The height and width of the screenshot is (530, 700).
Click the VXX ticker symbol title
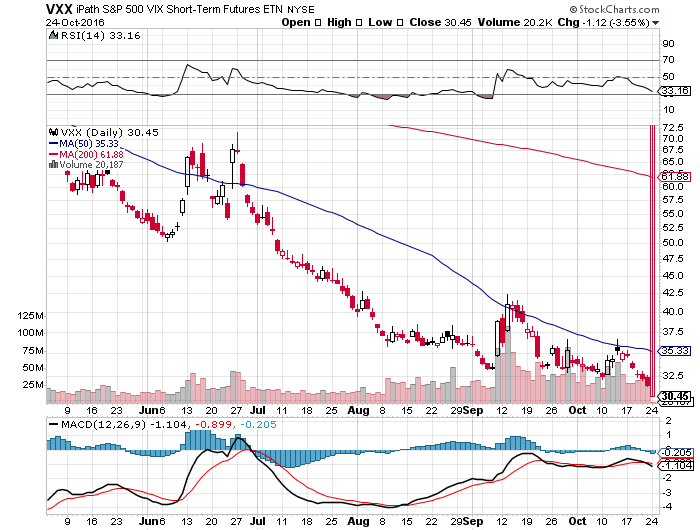click(x=59, y=9)
